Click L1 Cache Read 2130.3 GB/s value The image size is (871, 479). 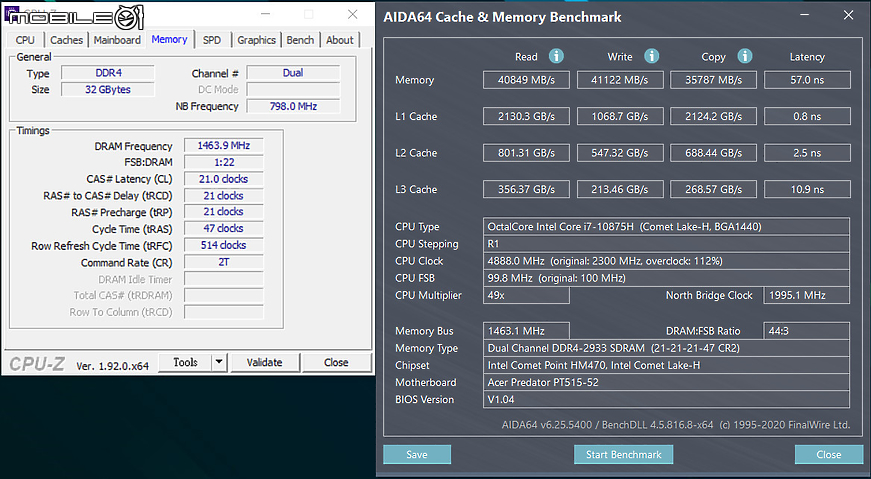coord(526,116)
